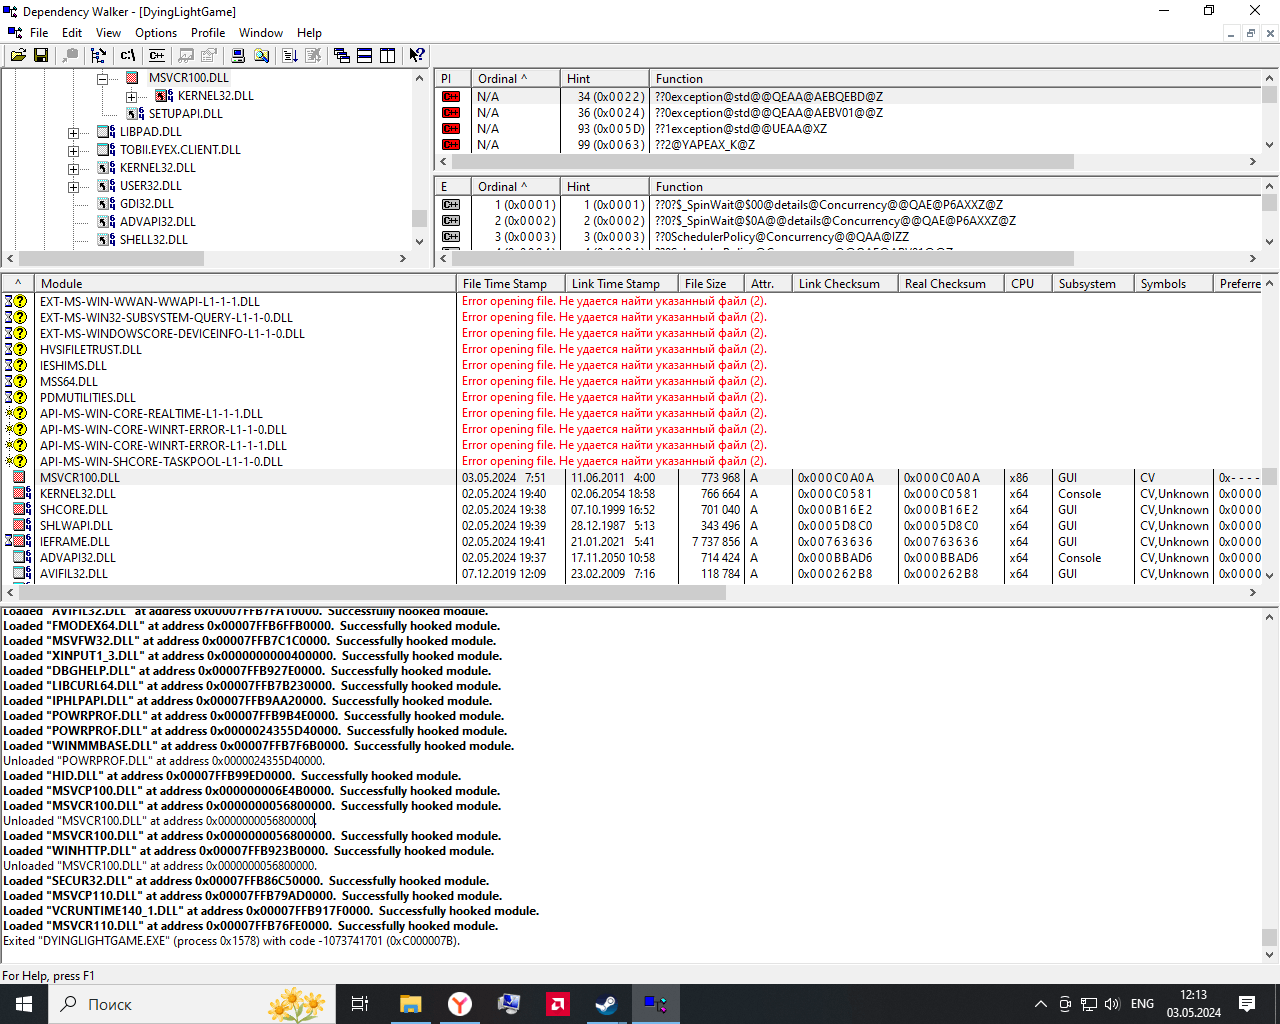Click the Start Profiling toolbar icon

coord(290,55)
